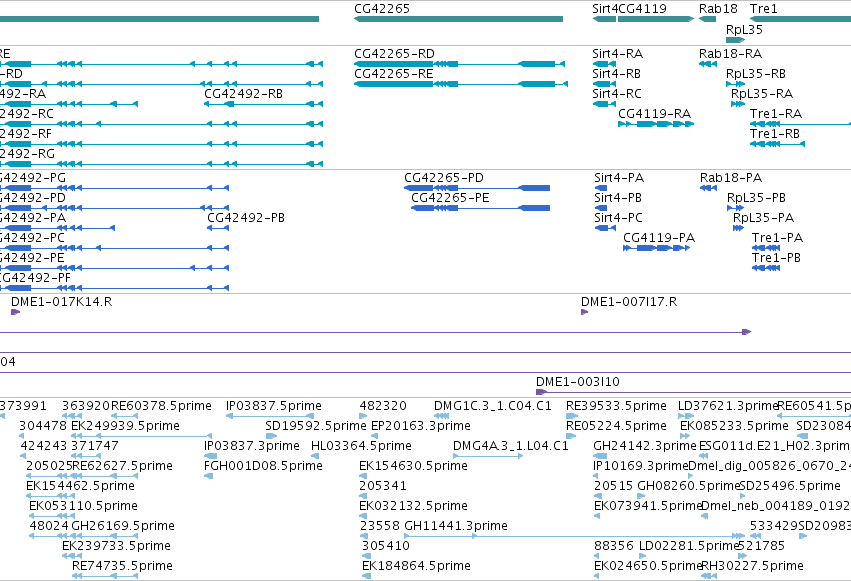Click EST EK239733.5prime
This screenshot has width=851, height=581.
tap(72, 557)
